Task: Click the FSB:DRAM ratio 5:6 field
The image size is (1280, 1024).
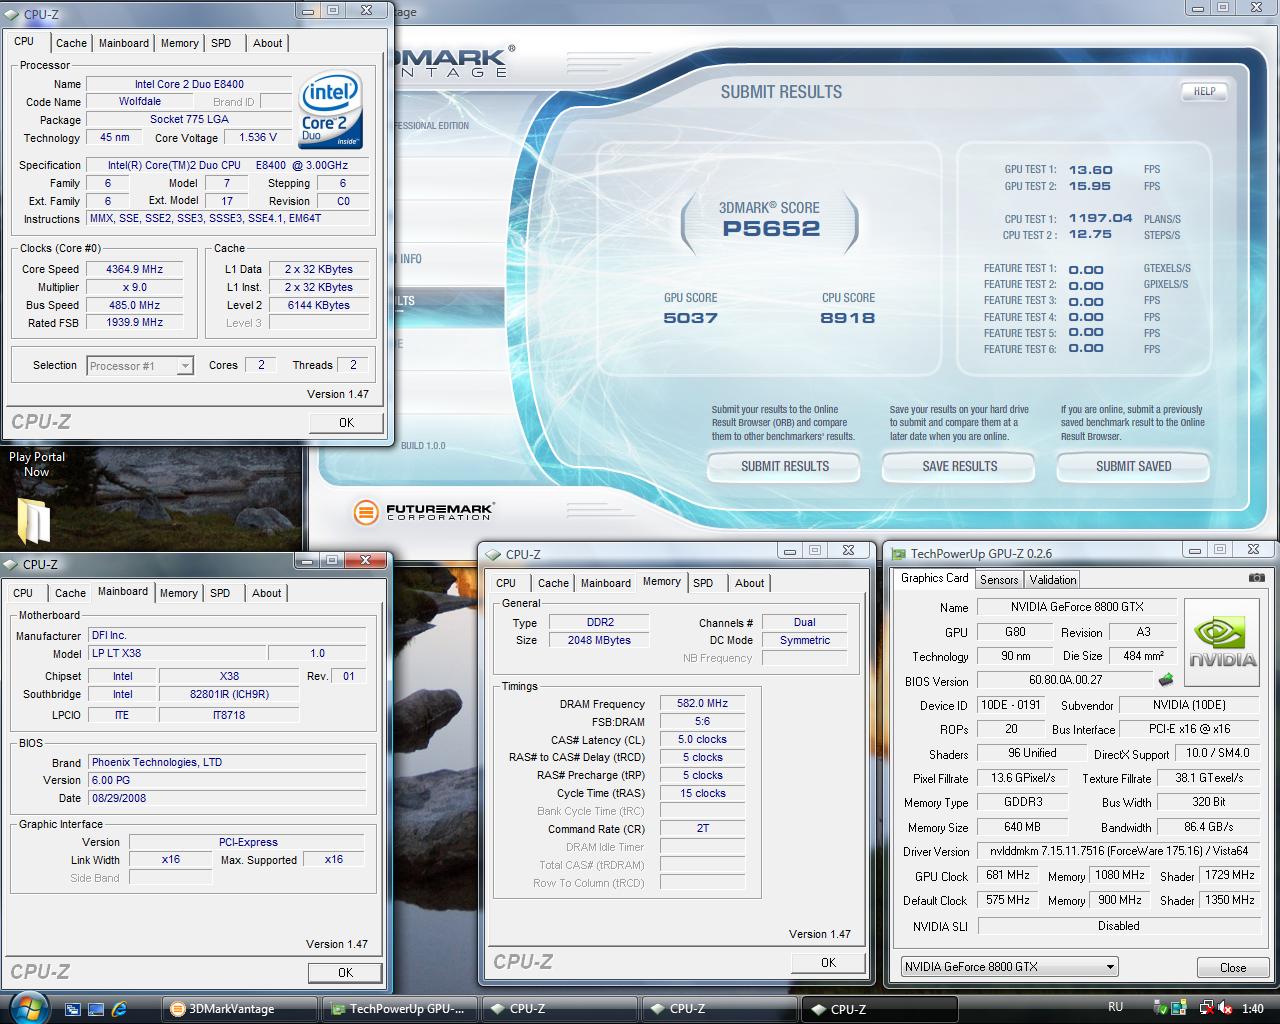Action: [x=702, y=721]
